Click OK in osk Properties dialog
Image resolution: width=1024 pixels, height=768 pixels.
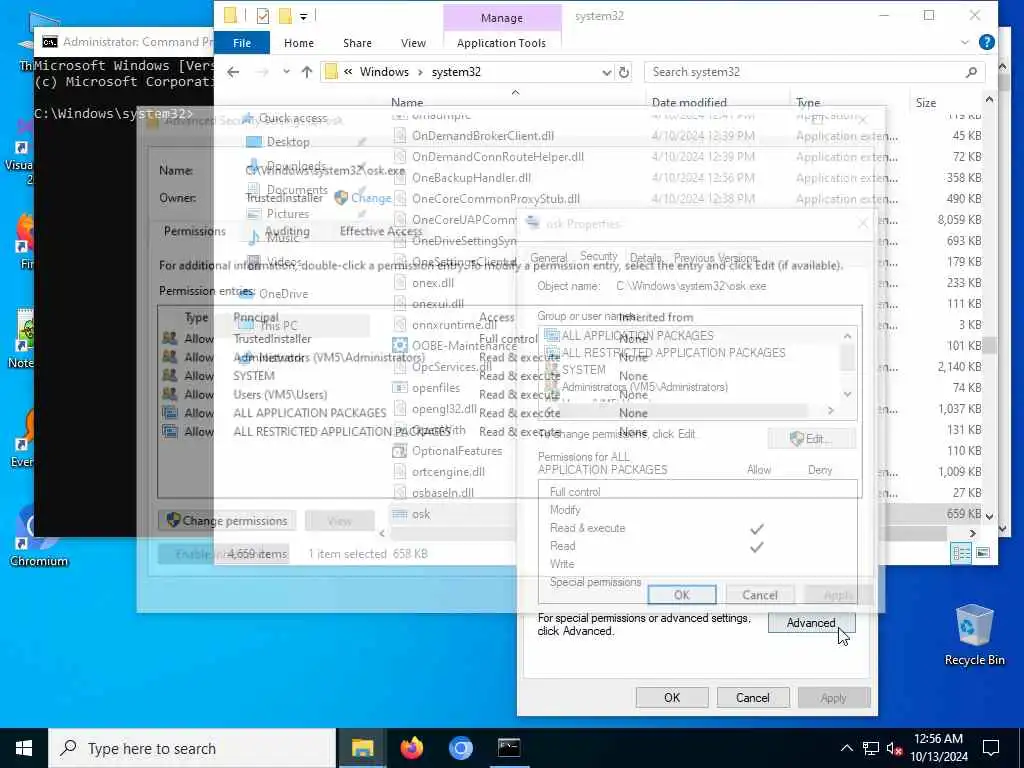pyautogui.click(x=672, y=697)
